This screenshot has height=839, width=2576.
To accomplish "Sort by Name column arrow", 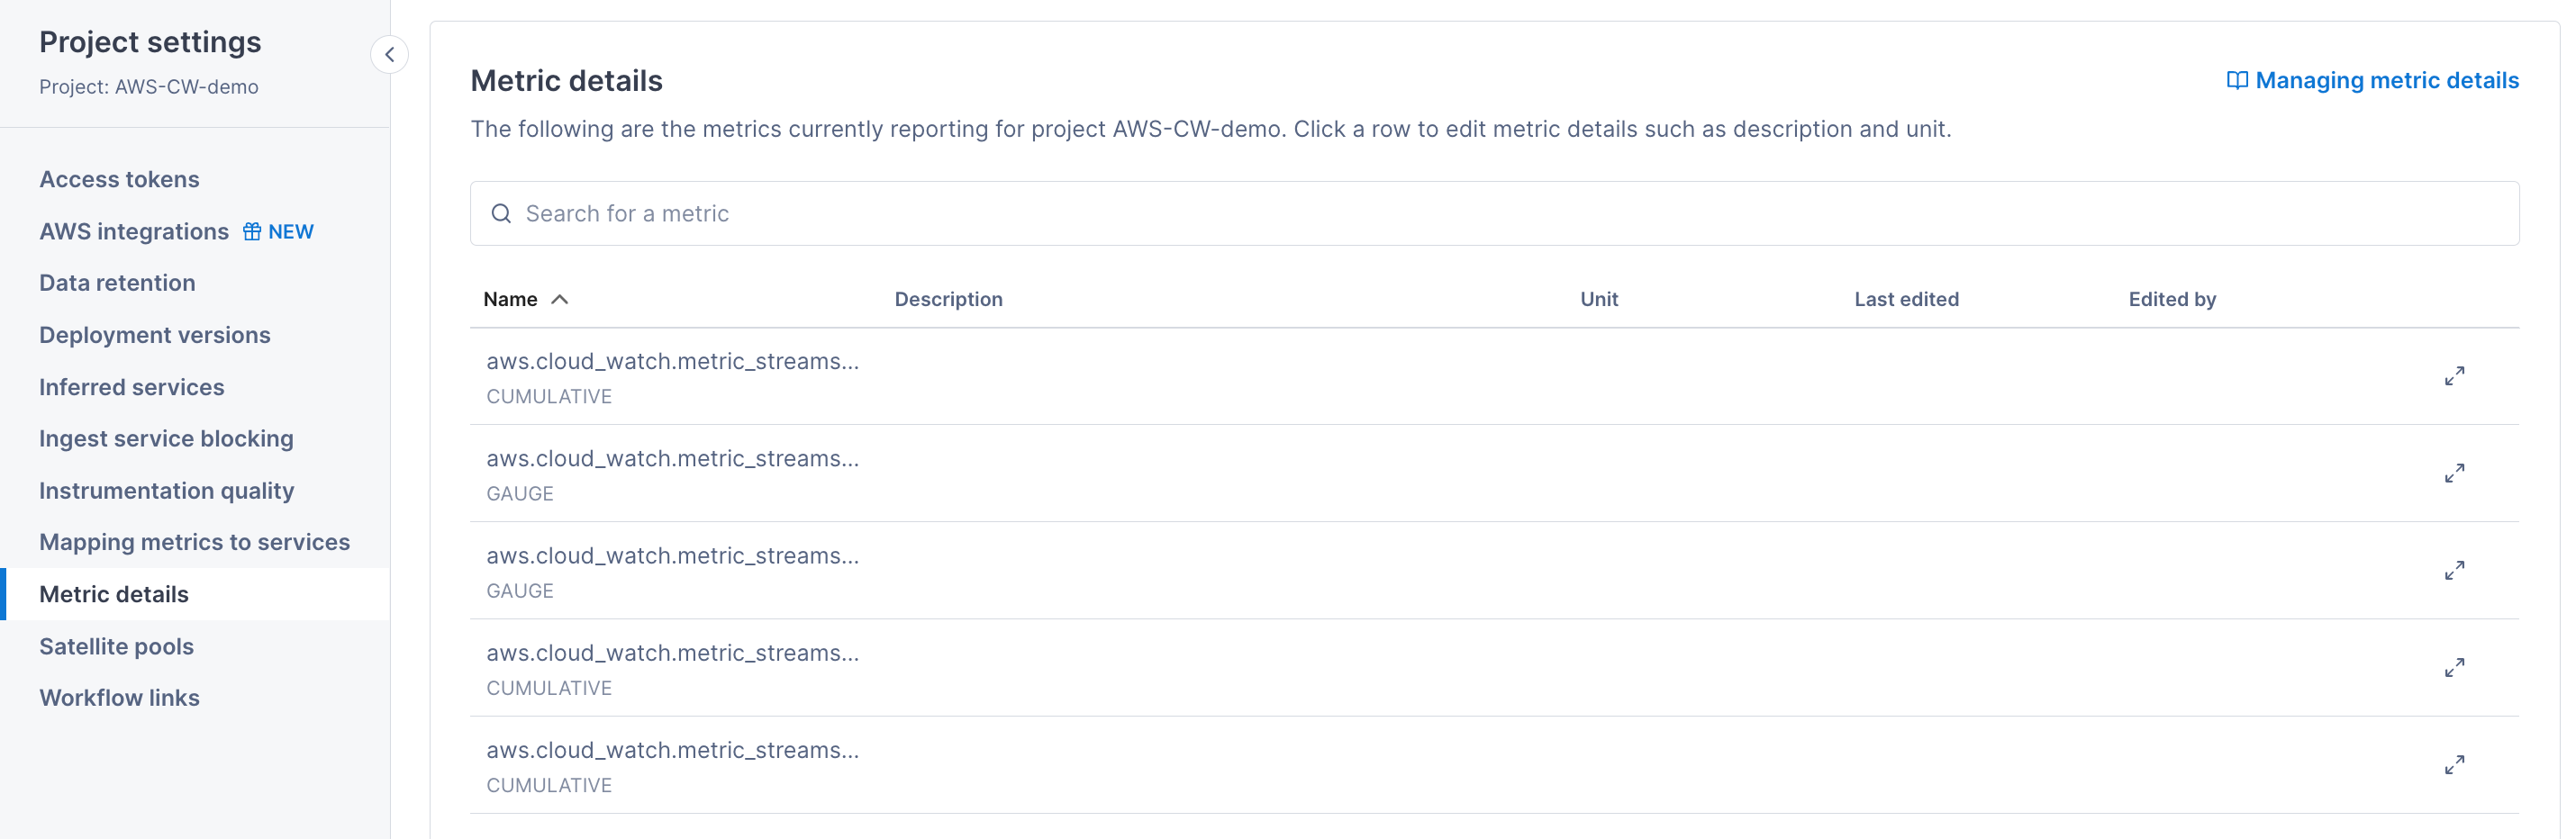I will coord(560,299).
